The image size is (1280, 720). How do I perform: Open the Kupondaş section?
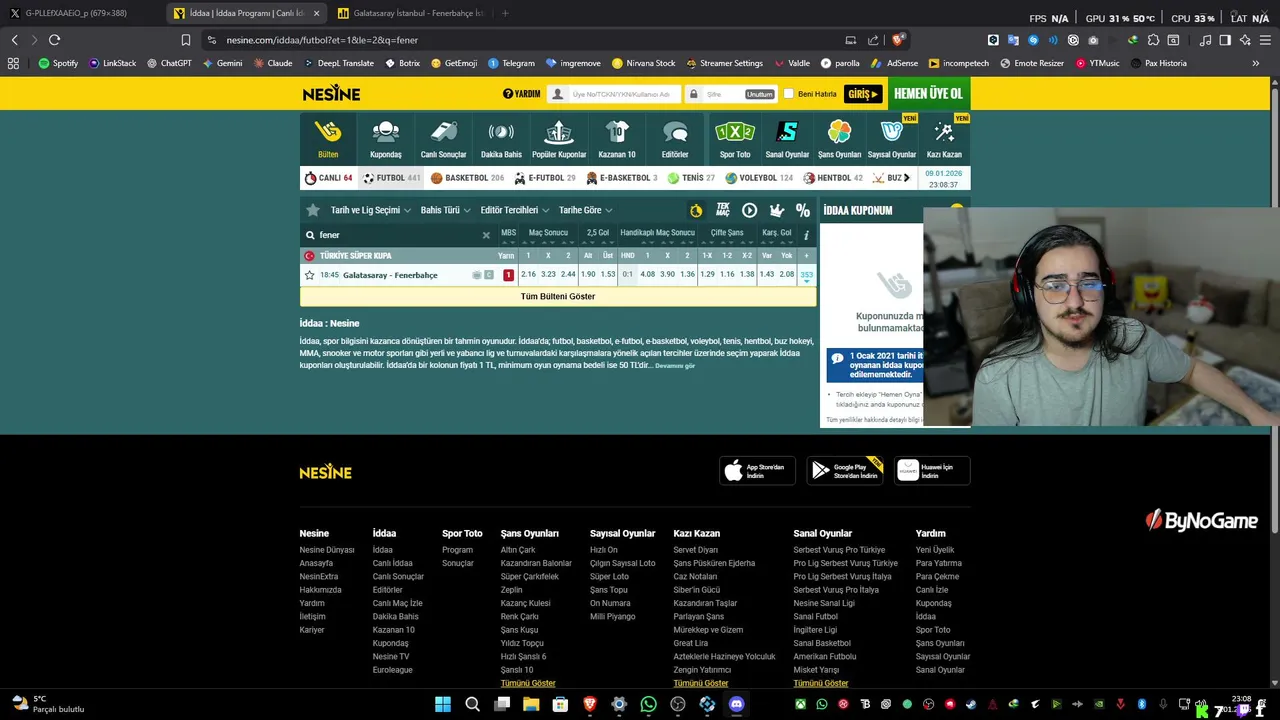pos(386,139)
